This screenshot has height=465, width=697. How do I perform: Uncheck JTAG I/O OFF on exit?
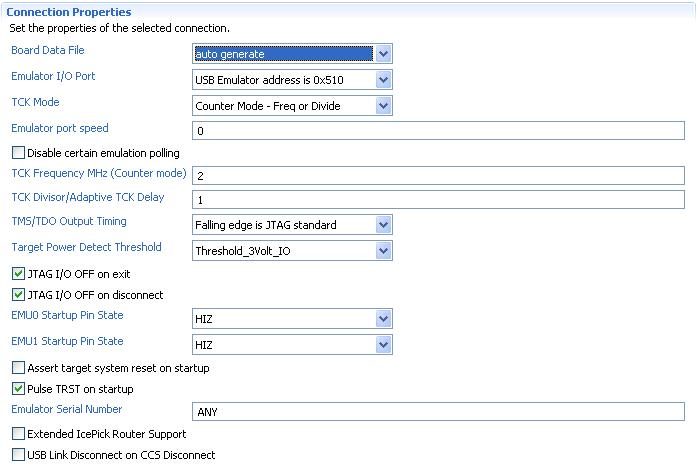click(x=18, y=273)
